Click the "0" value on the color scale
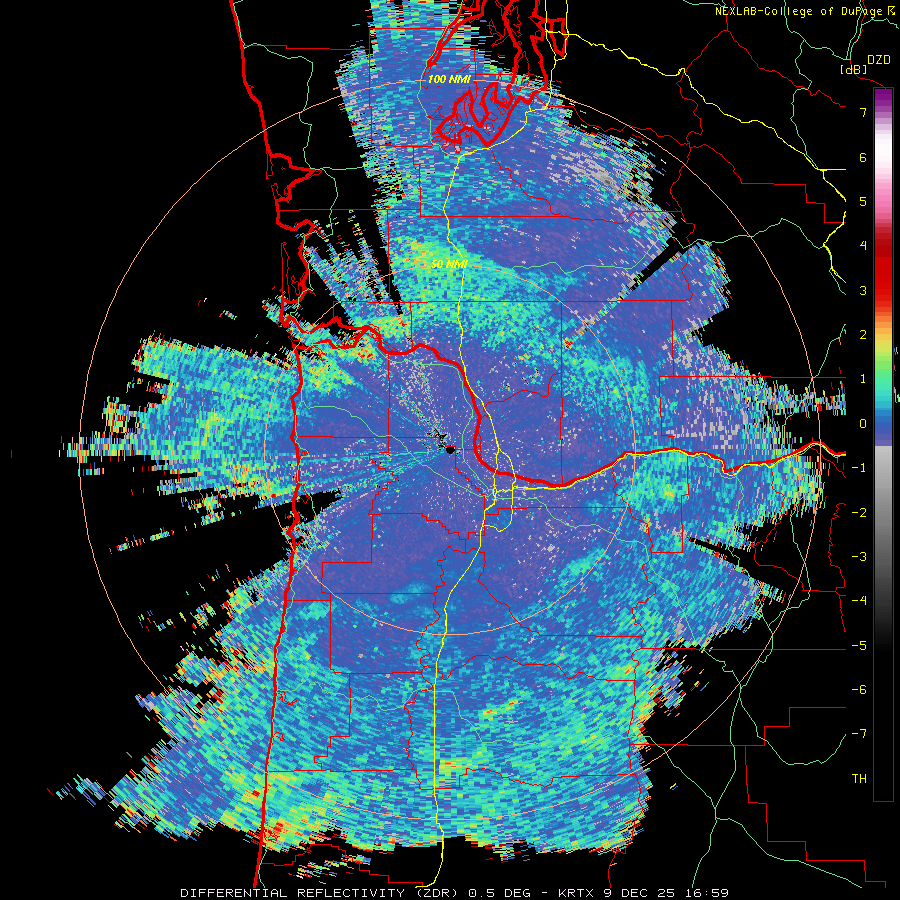 coord(863,424)
